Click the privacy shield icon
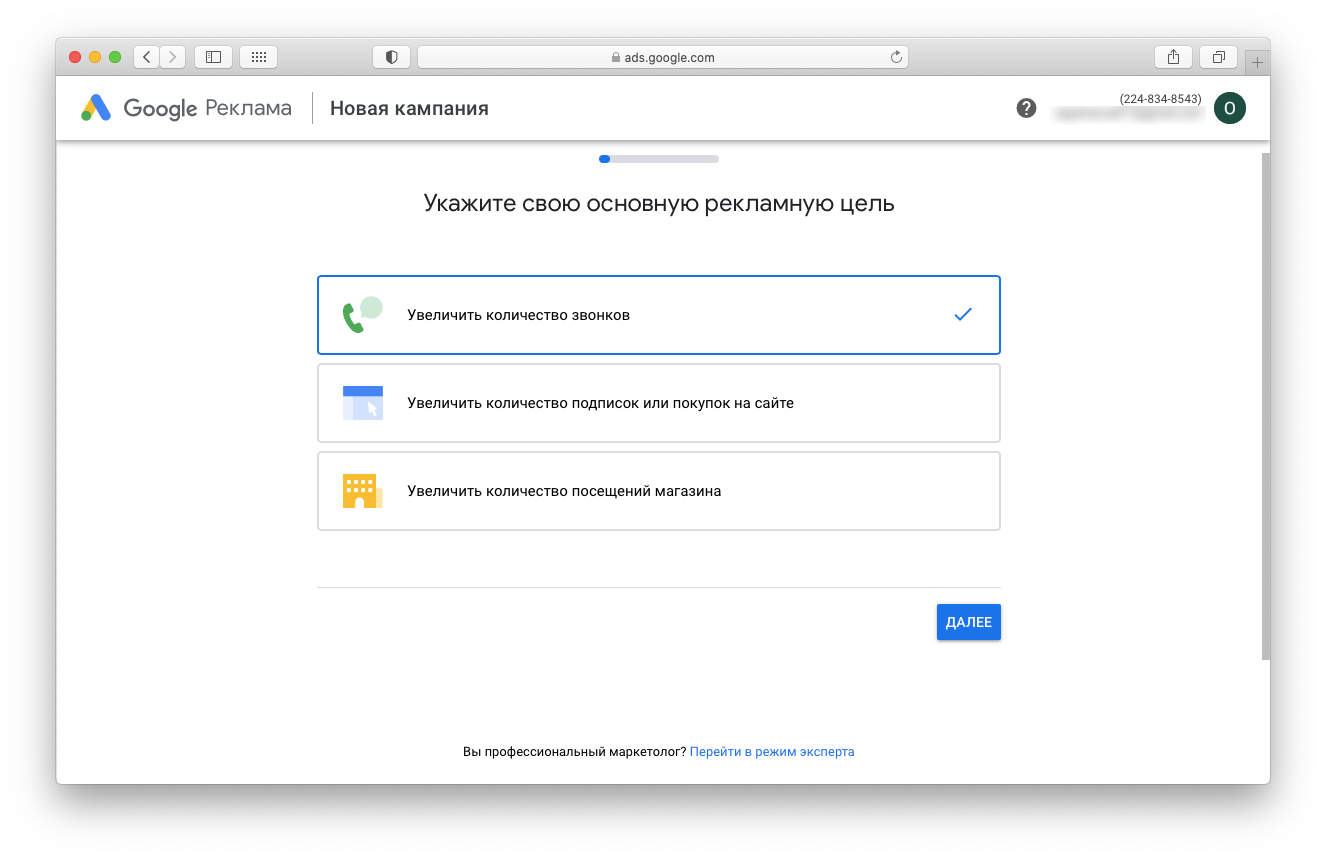This screenshot has height=858, width=1326. tap(391, 57)
